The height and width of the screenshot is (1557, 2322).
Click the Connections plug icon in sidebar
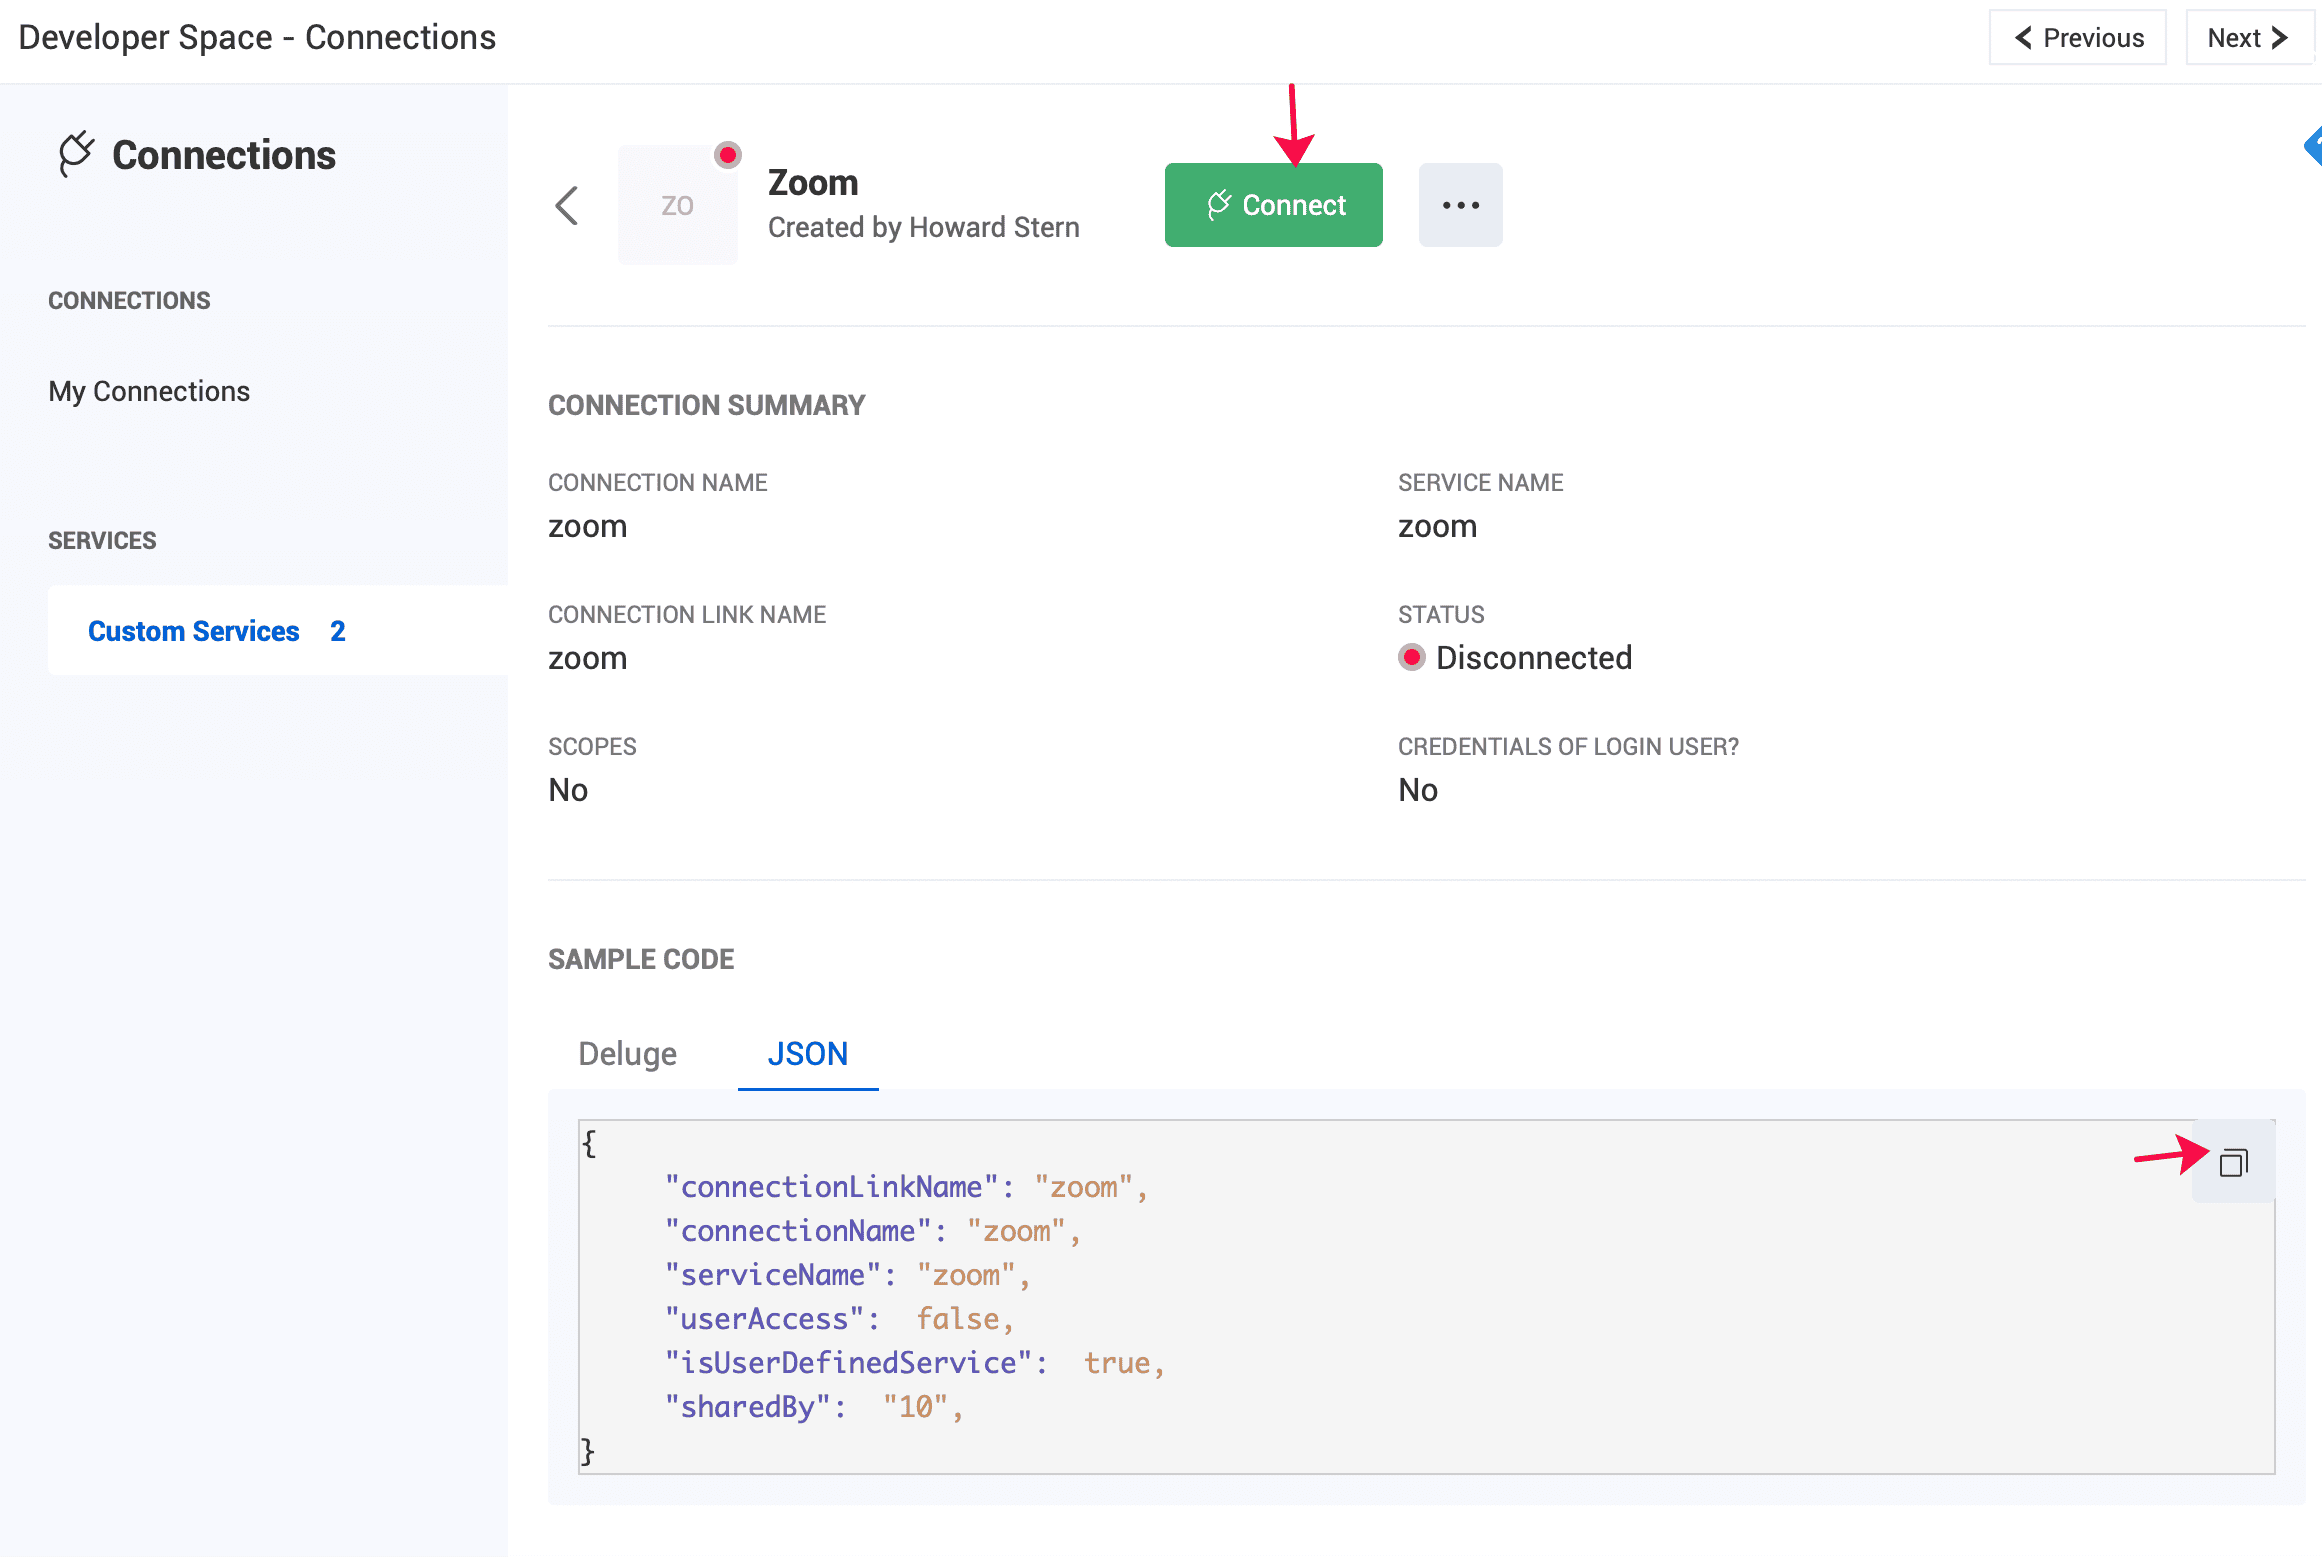click(76, 153)
